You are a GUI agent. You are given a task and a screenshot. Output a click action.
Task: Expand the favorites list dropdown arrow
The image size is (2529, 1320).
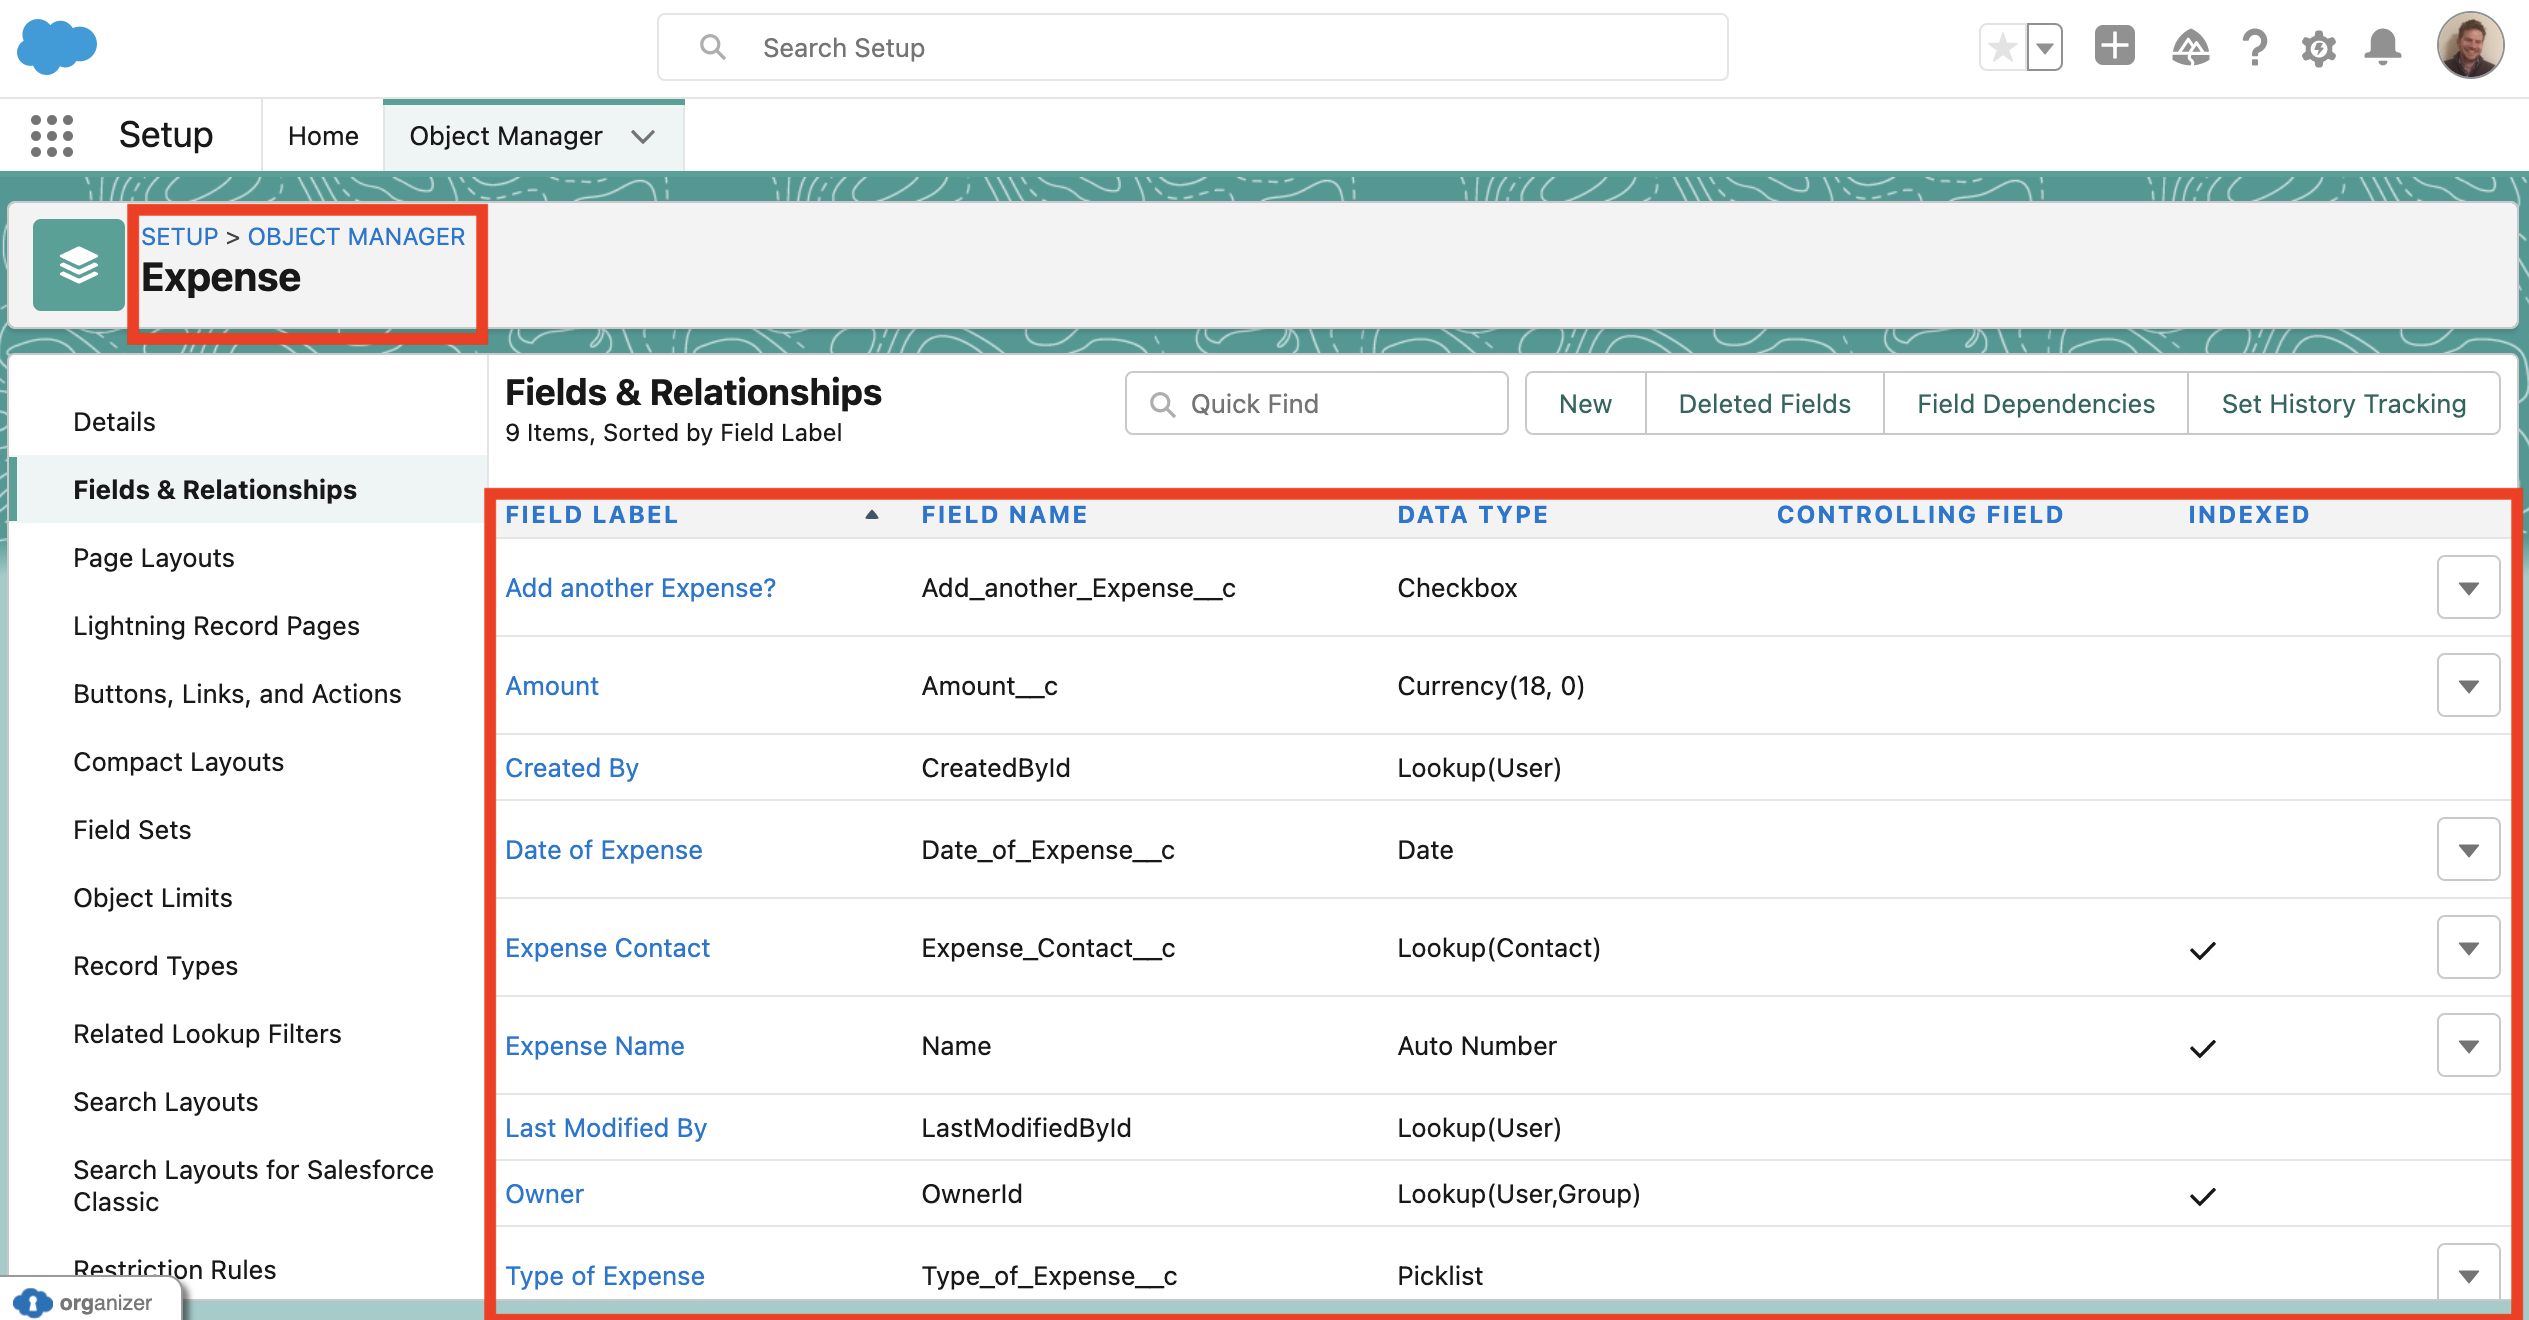coord(2045,47)
